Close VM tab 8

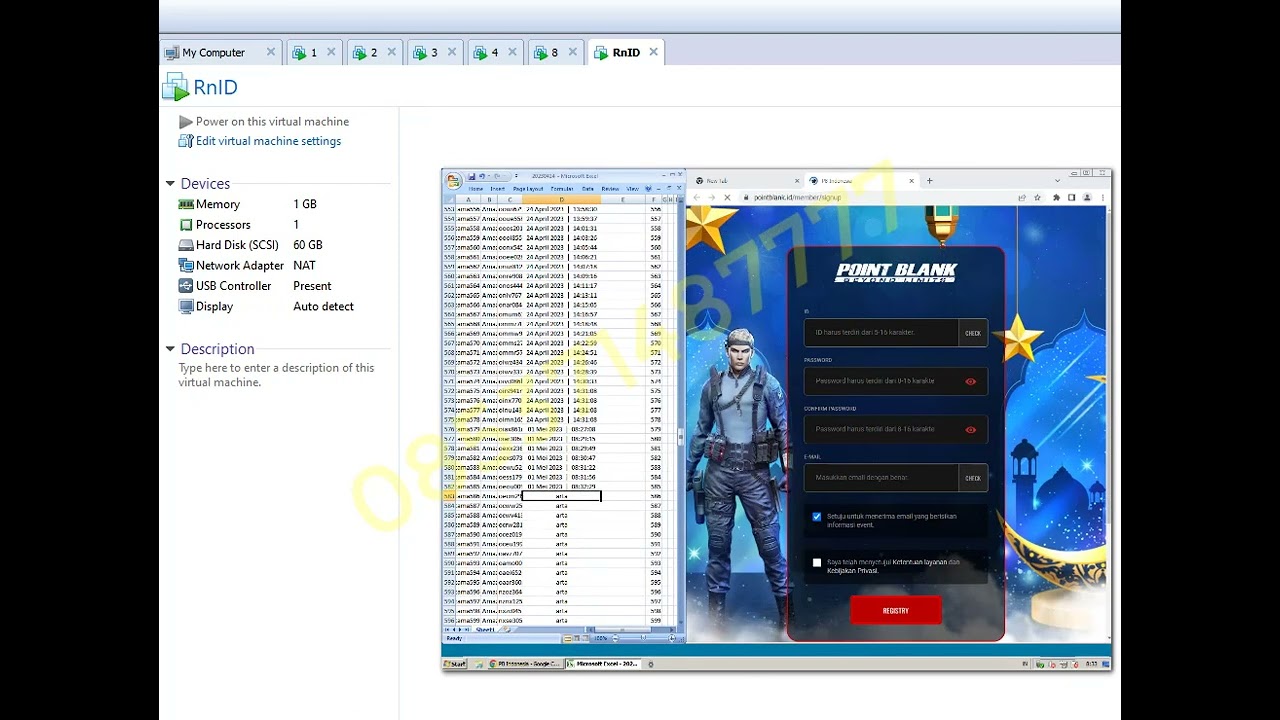pos(573,52)
